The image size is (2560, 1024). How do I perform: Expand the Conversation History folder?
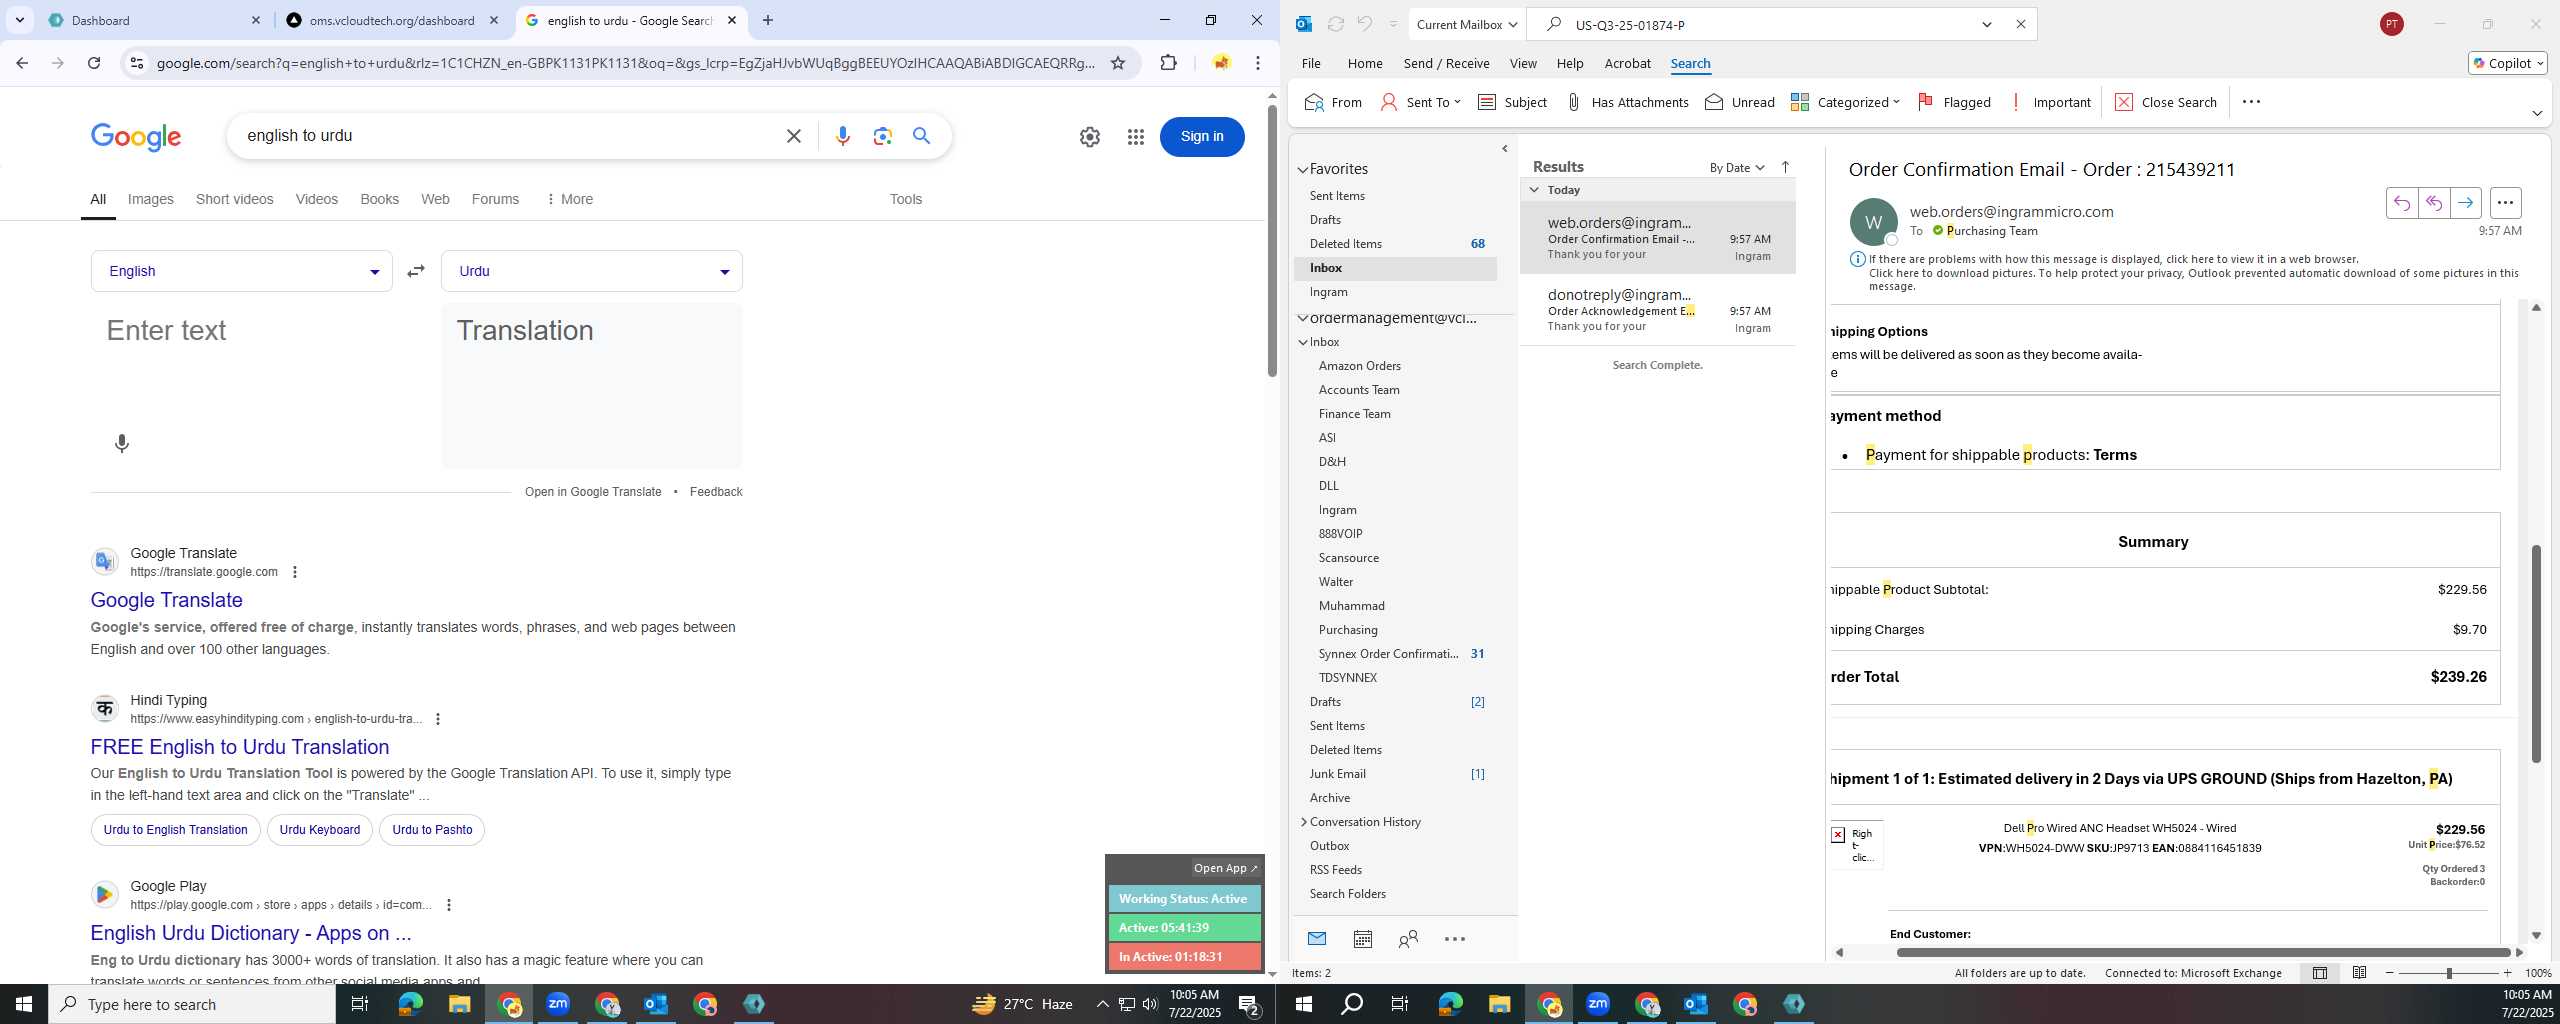[1303, 822]
